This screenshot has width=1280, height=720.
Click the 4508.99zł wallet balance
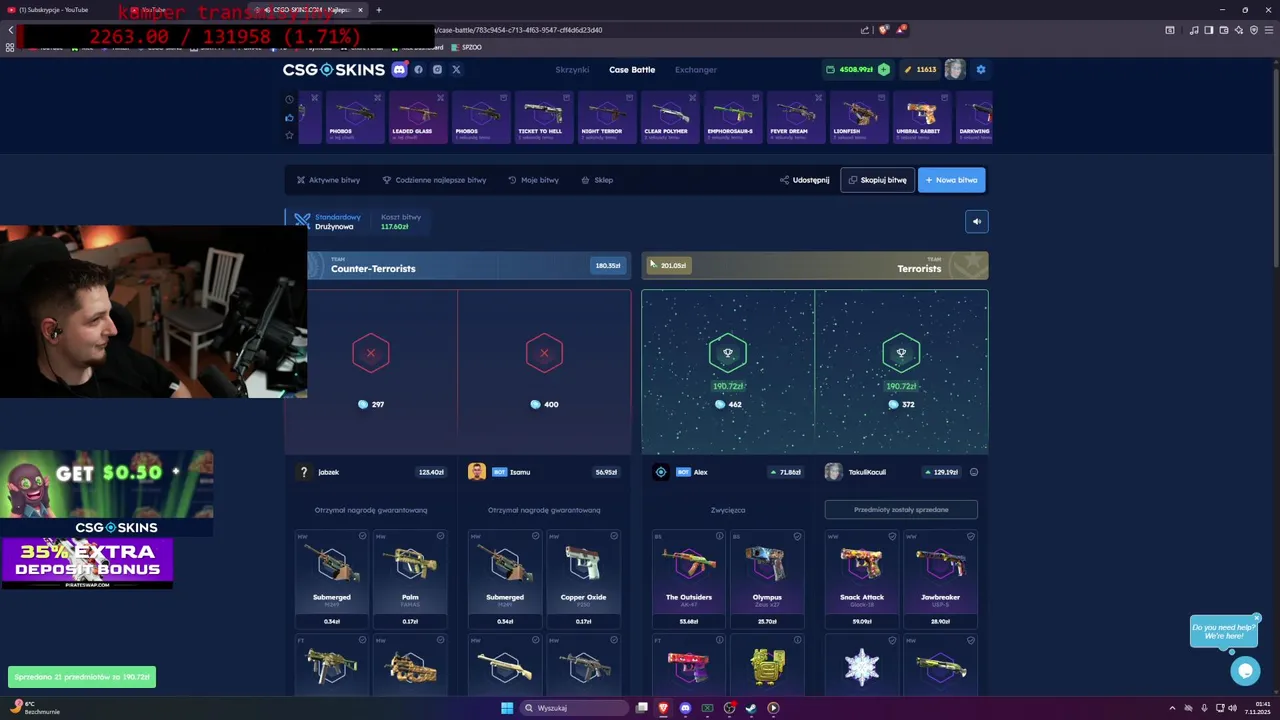click(x=856, y=70)
